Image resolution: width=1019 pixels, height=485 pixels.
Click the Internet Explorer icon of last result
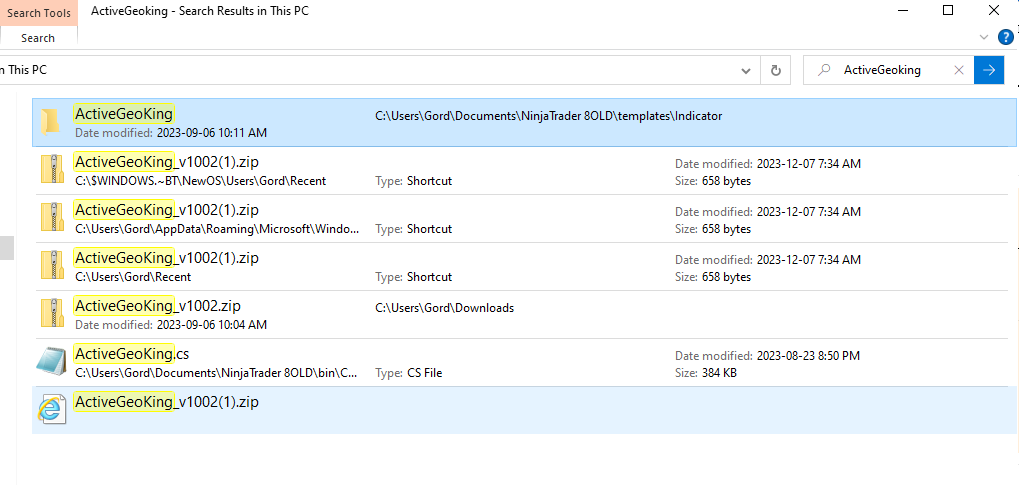click(x=52, y=410)
